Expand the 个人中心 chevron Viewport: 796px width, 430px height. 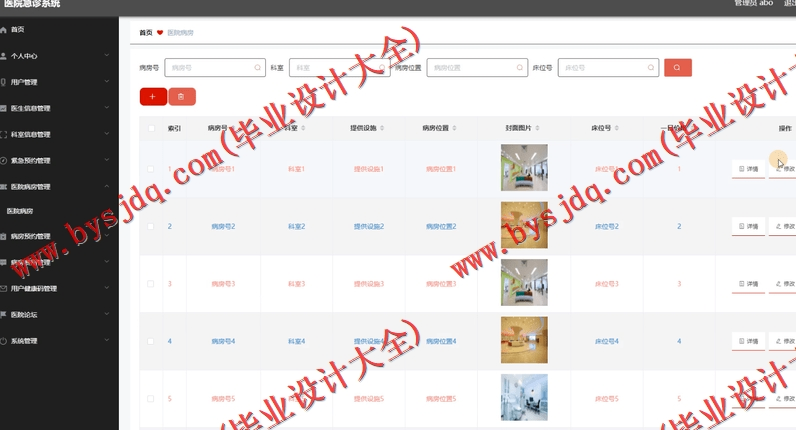coord(107,55)
